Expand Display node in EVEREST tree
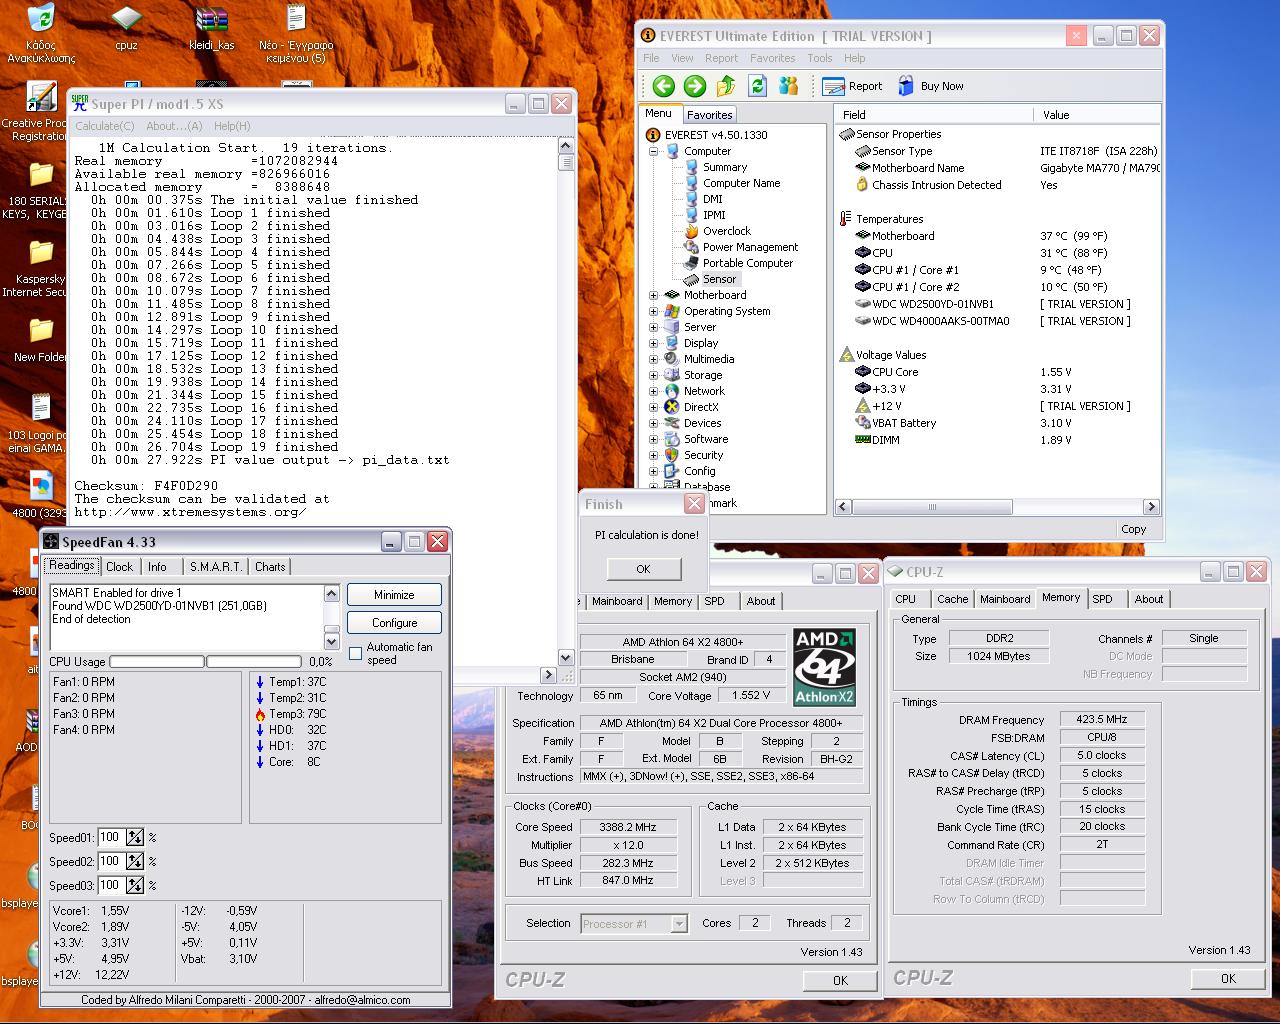1280x1024 pixels. [x=654, y=343]
